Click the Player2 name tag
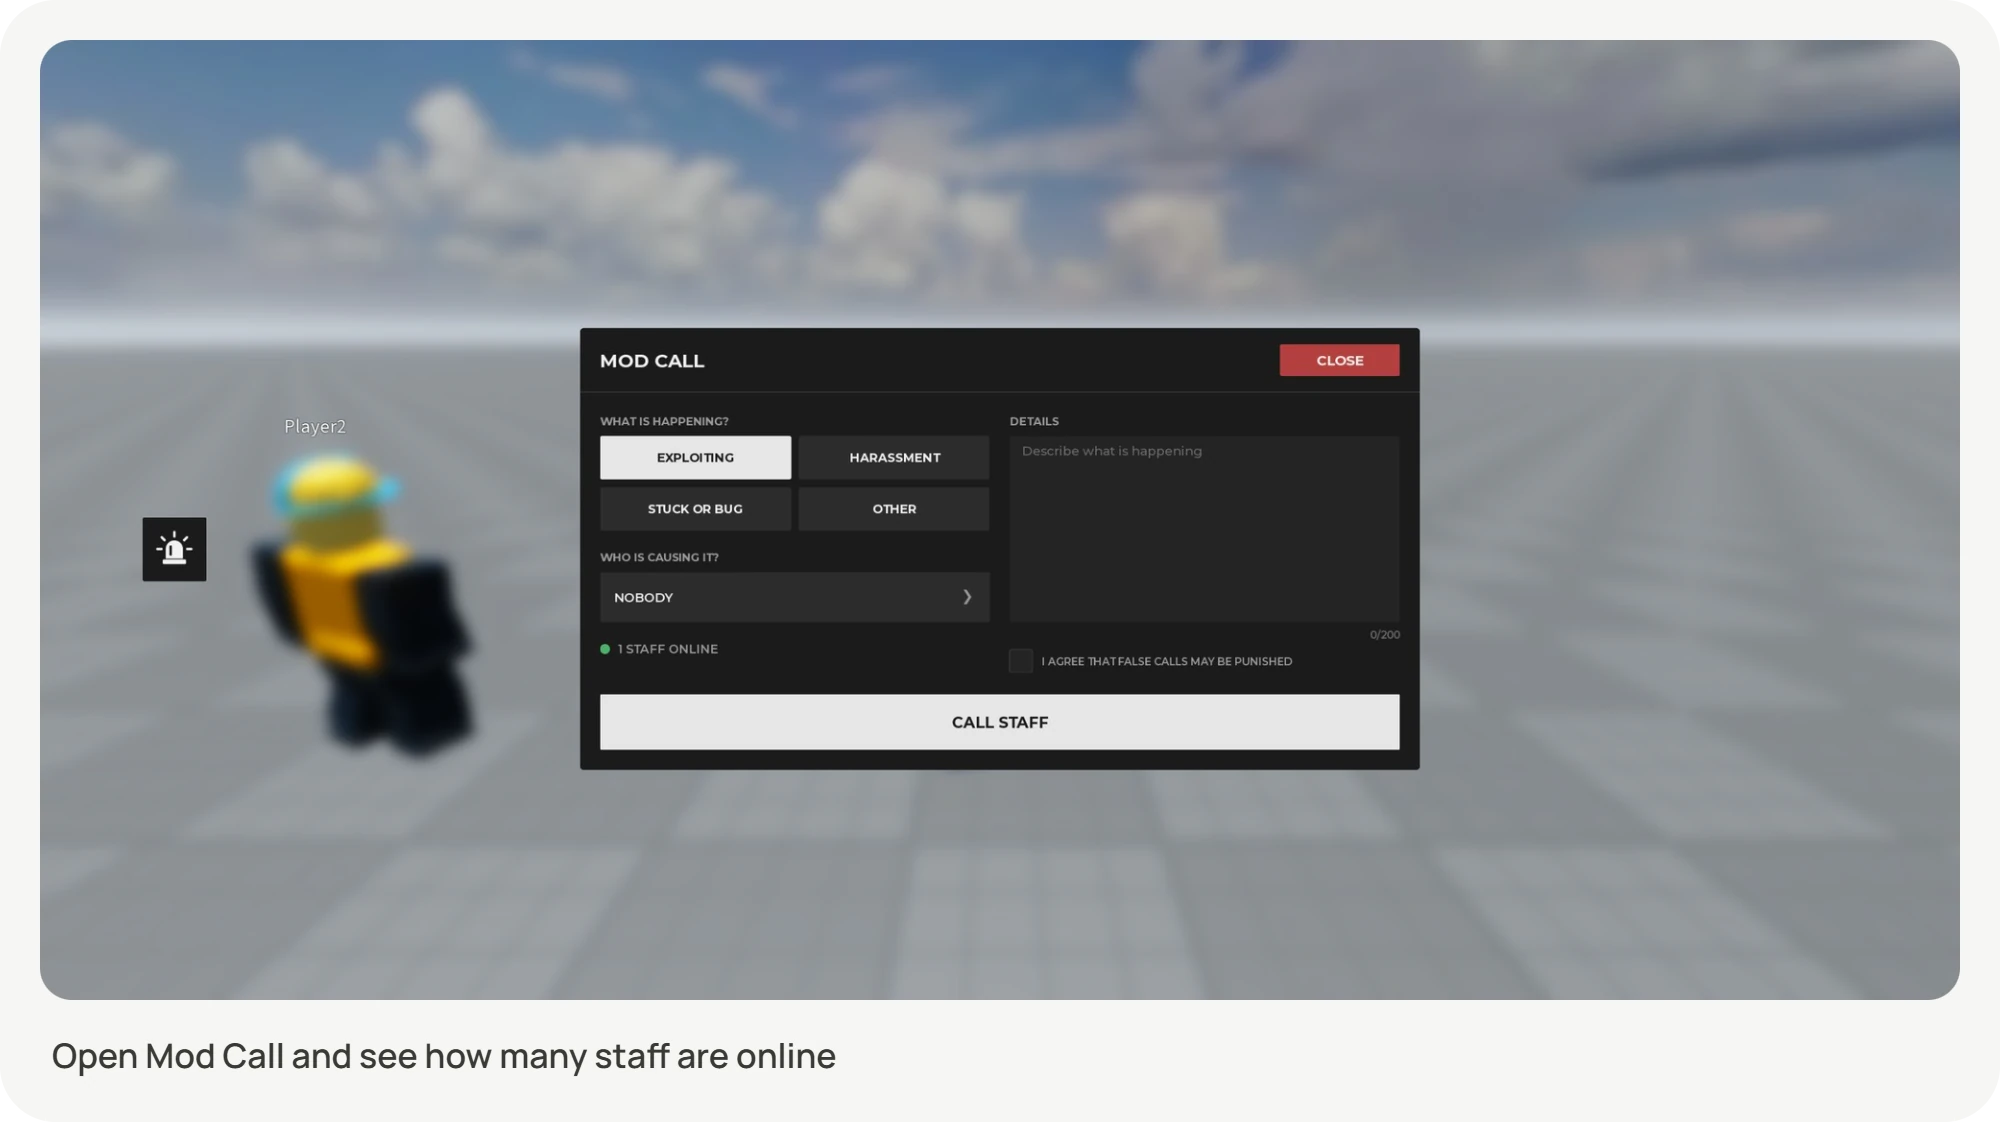Screen dimensions: 2000x1122 click(315, 426)
